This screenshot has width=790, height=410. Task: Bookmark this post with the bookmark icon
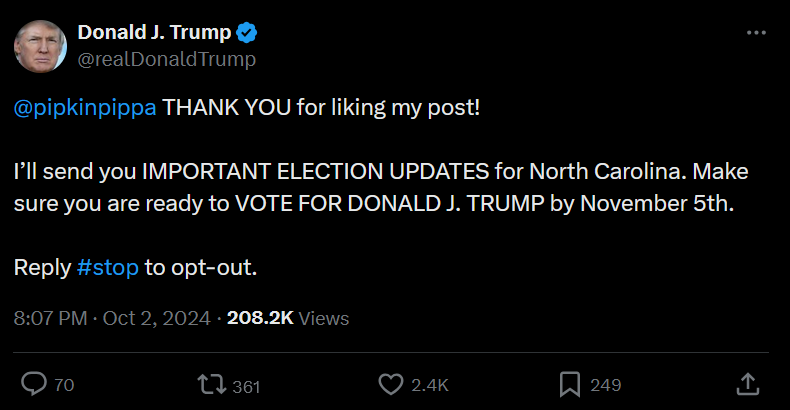(x=570, y=384)
